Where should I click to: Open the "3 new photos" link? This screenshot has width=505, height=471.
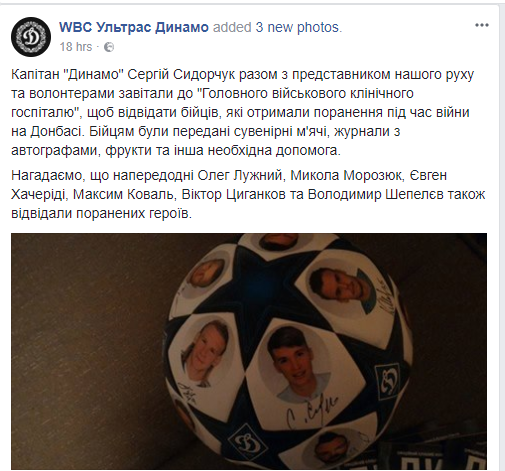pos(297,27)
